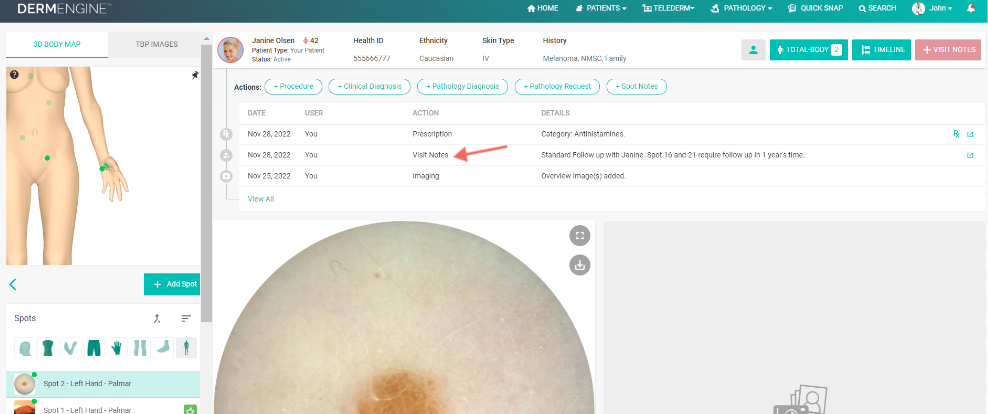The image size is (988, 414).
Task: Filter spots by pelvis region
Action: (x=93, y=348)
